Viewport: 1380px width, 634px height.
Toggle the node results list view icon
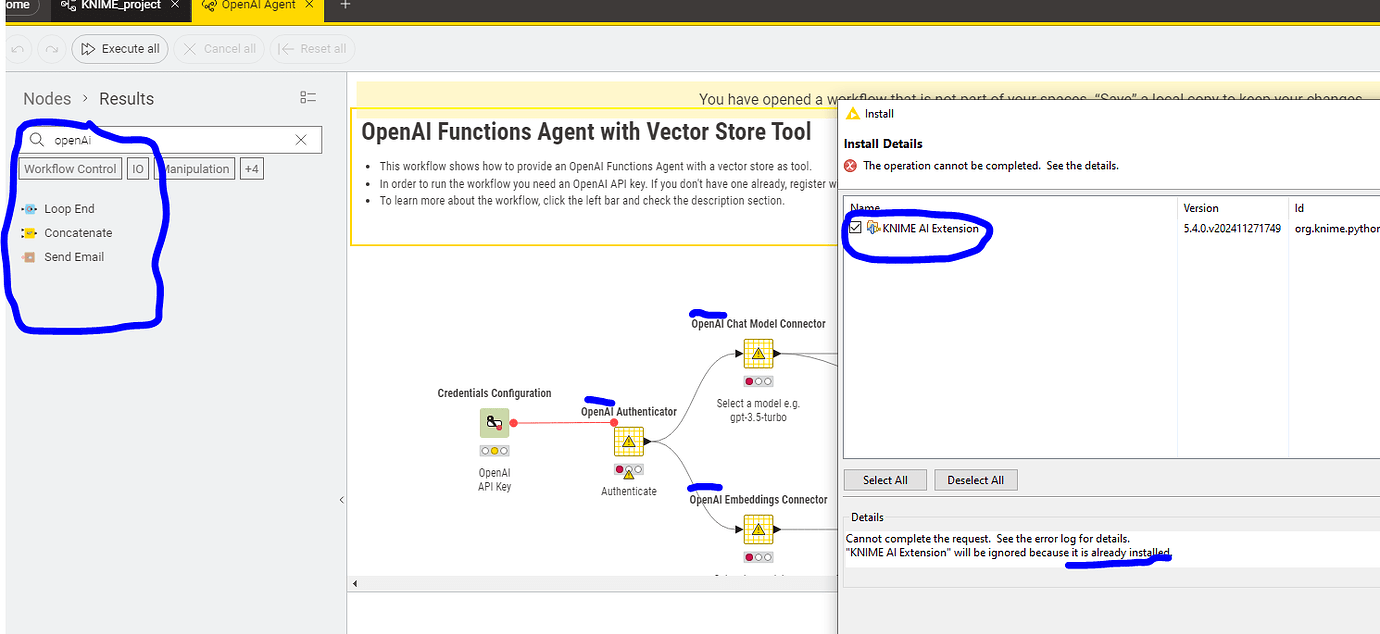click(308, 98)
